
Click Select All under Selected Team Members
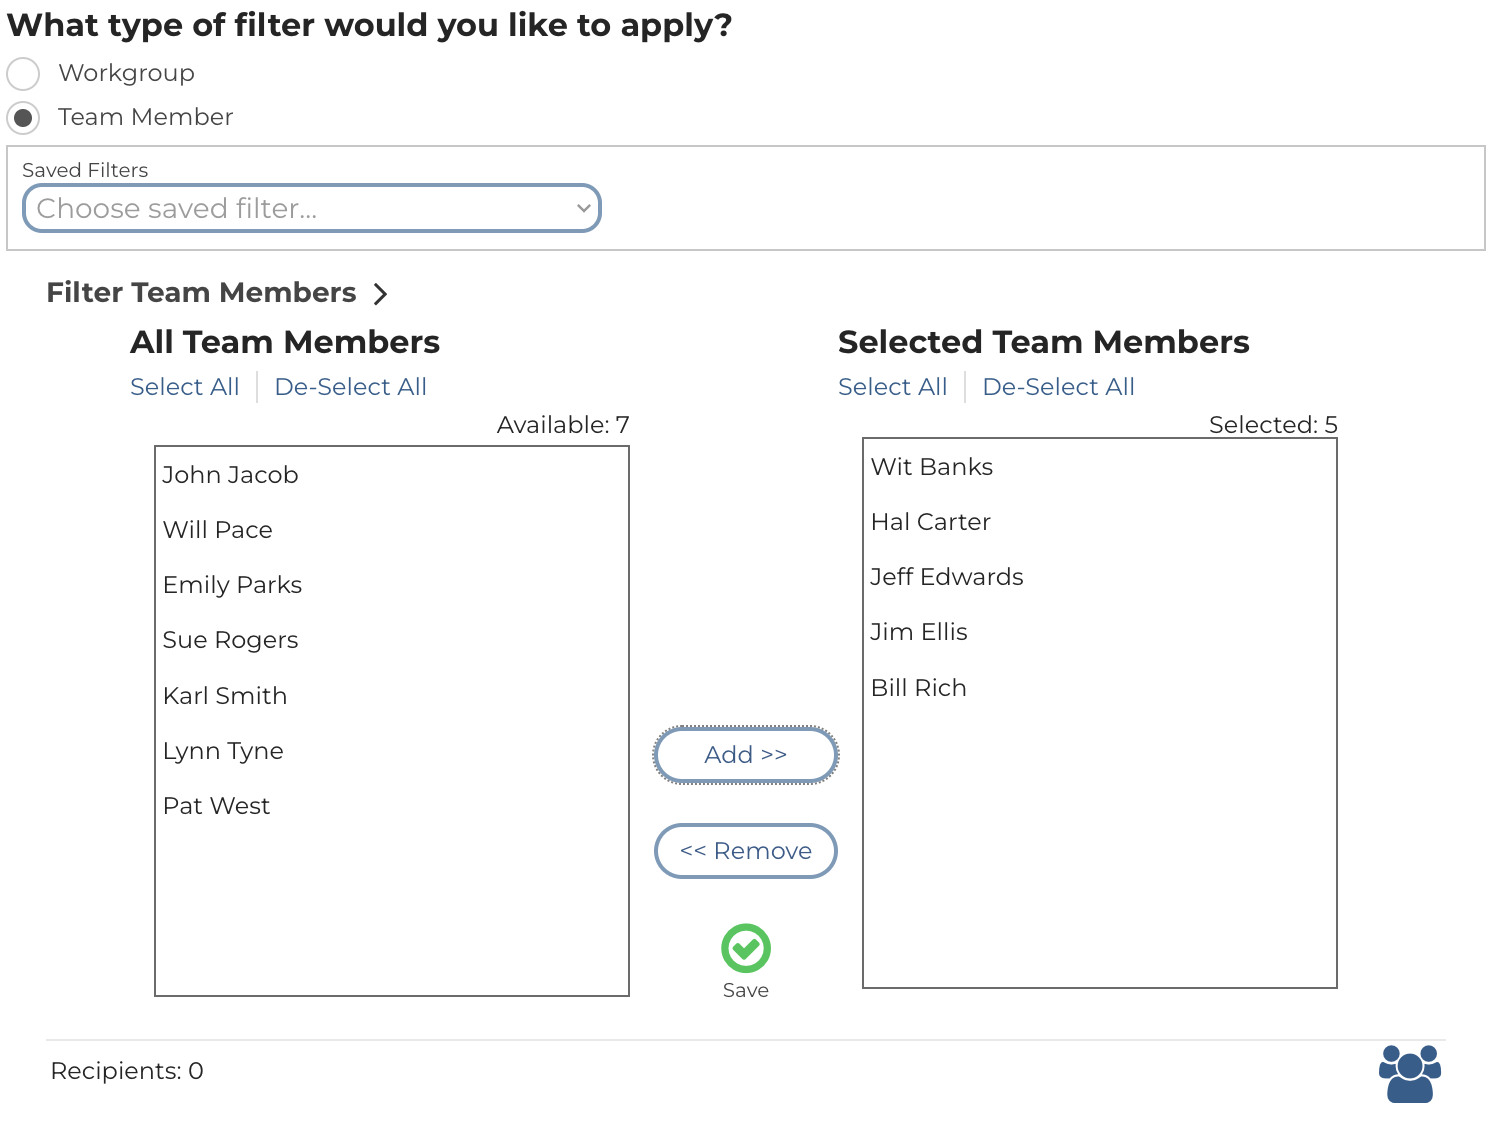coord(892,387)
